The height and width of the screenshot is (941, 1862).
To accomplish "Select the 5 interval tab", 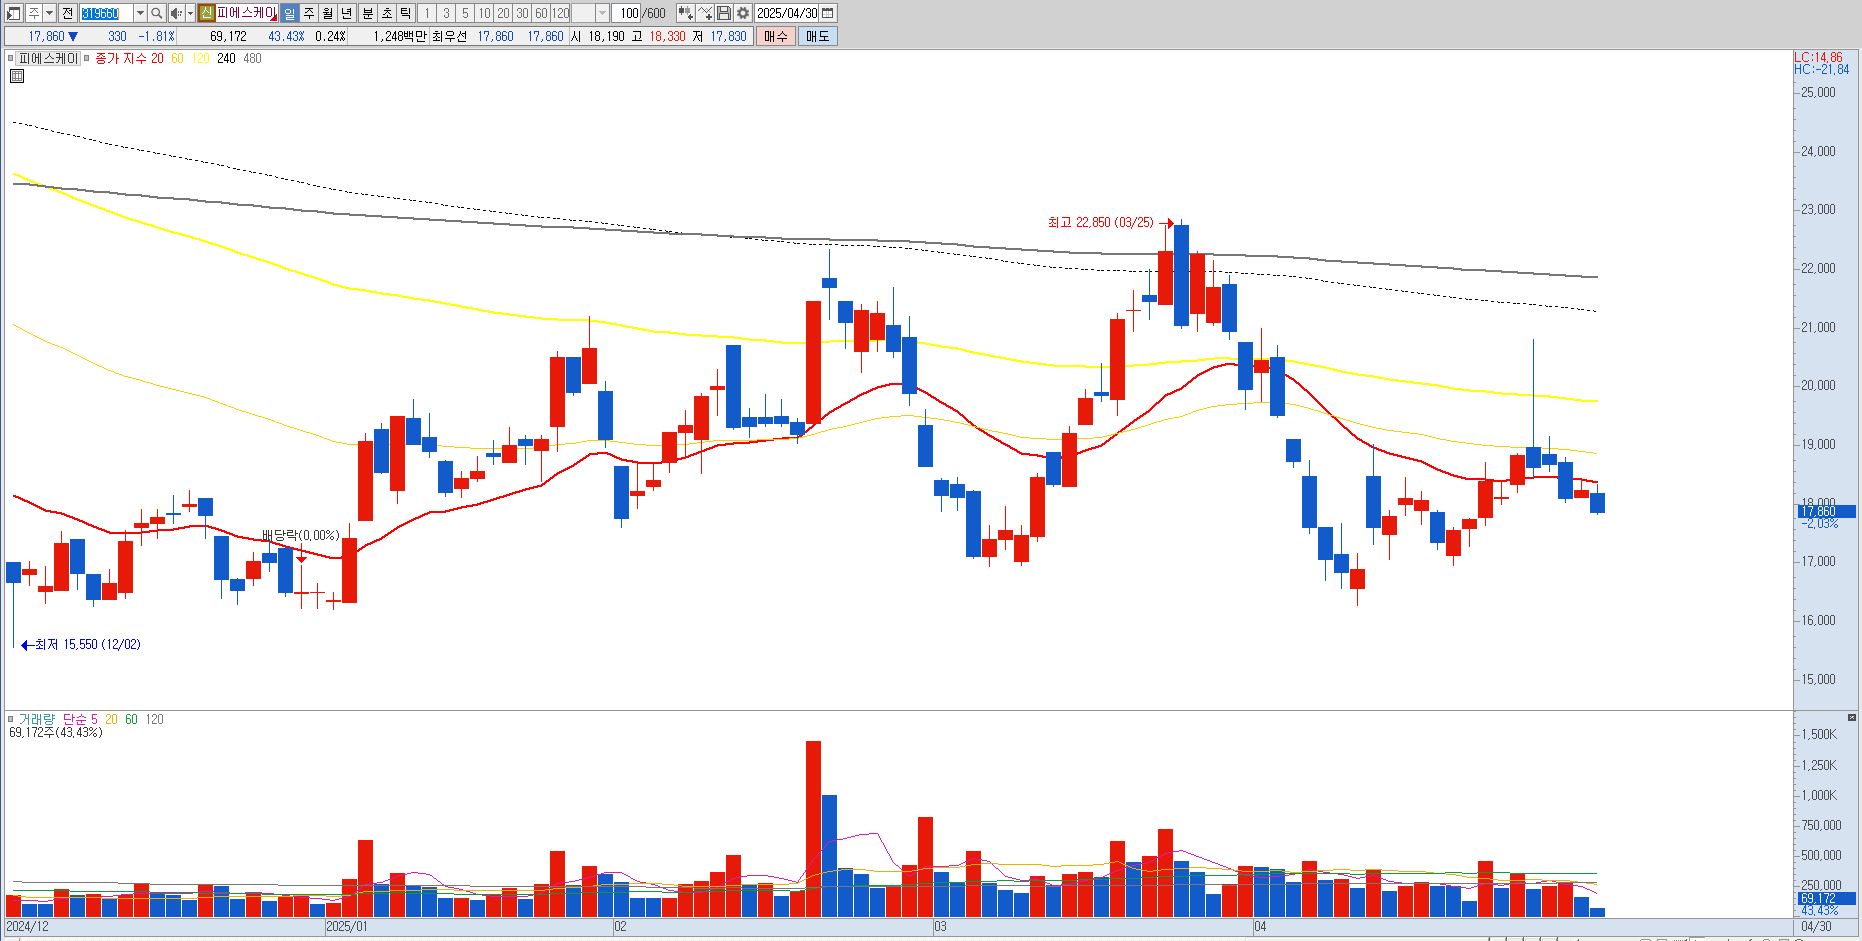I will click(465, 13).
